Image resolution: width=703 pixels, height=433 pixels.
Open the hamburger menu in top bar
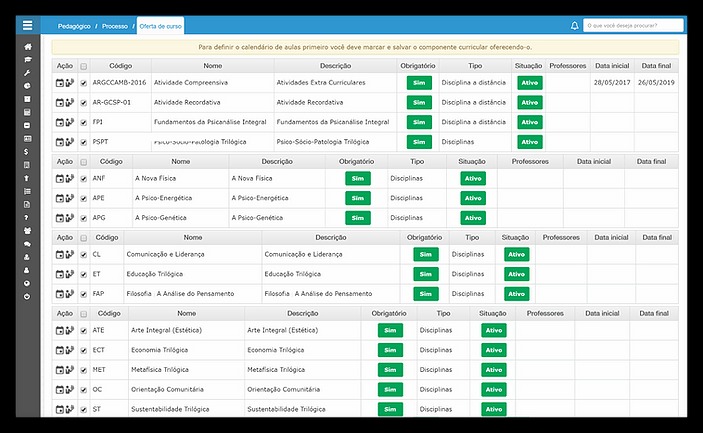click(x=28, y=25)
